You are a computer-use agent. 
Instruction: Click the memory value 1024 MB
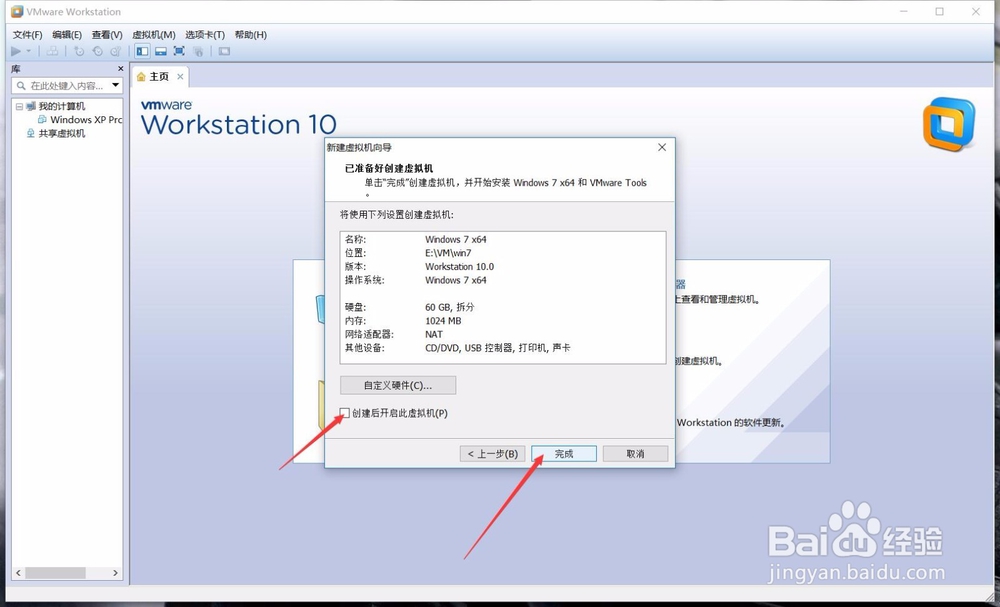point(443,321)
